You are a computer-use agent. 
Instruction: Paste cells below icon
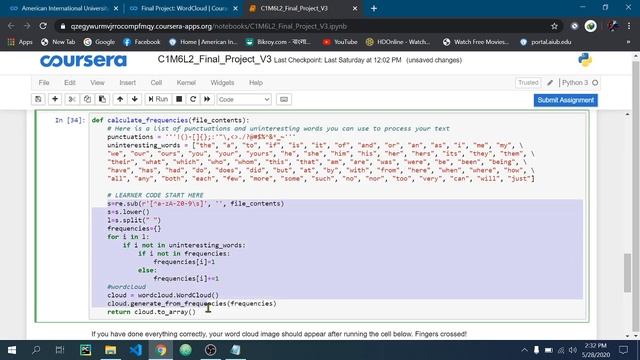[x=102, y=99]
